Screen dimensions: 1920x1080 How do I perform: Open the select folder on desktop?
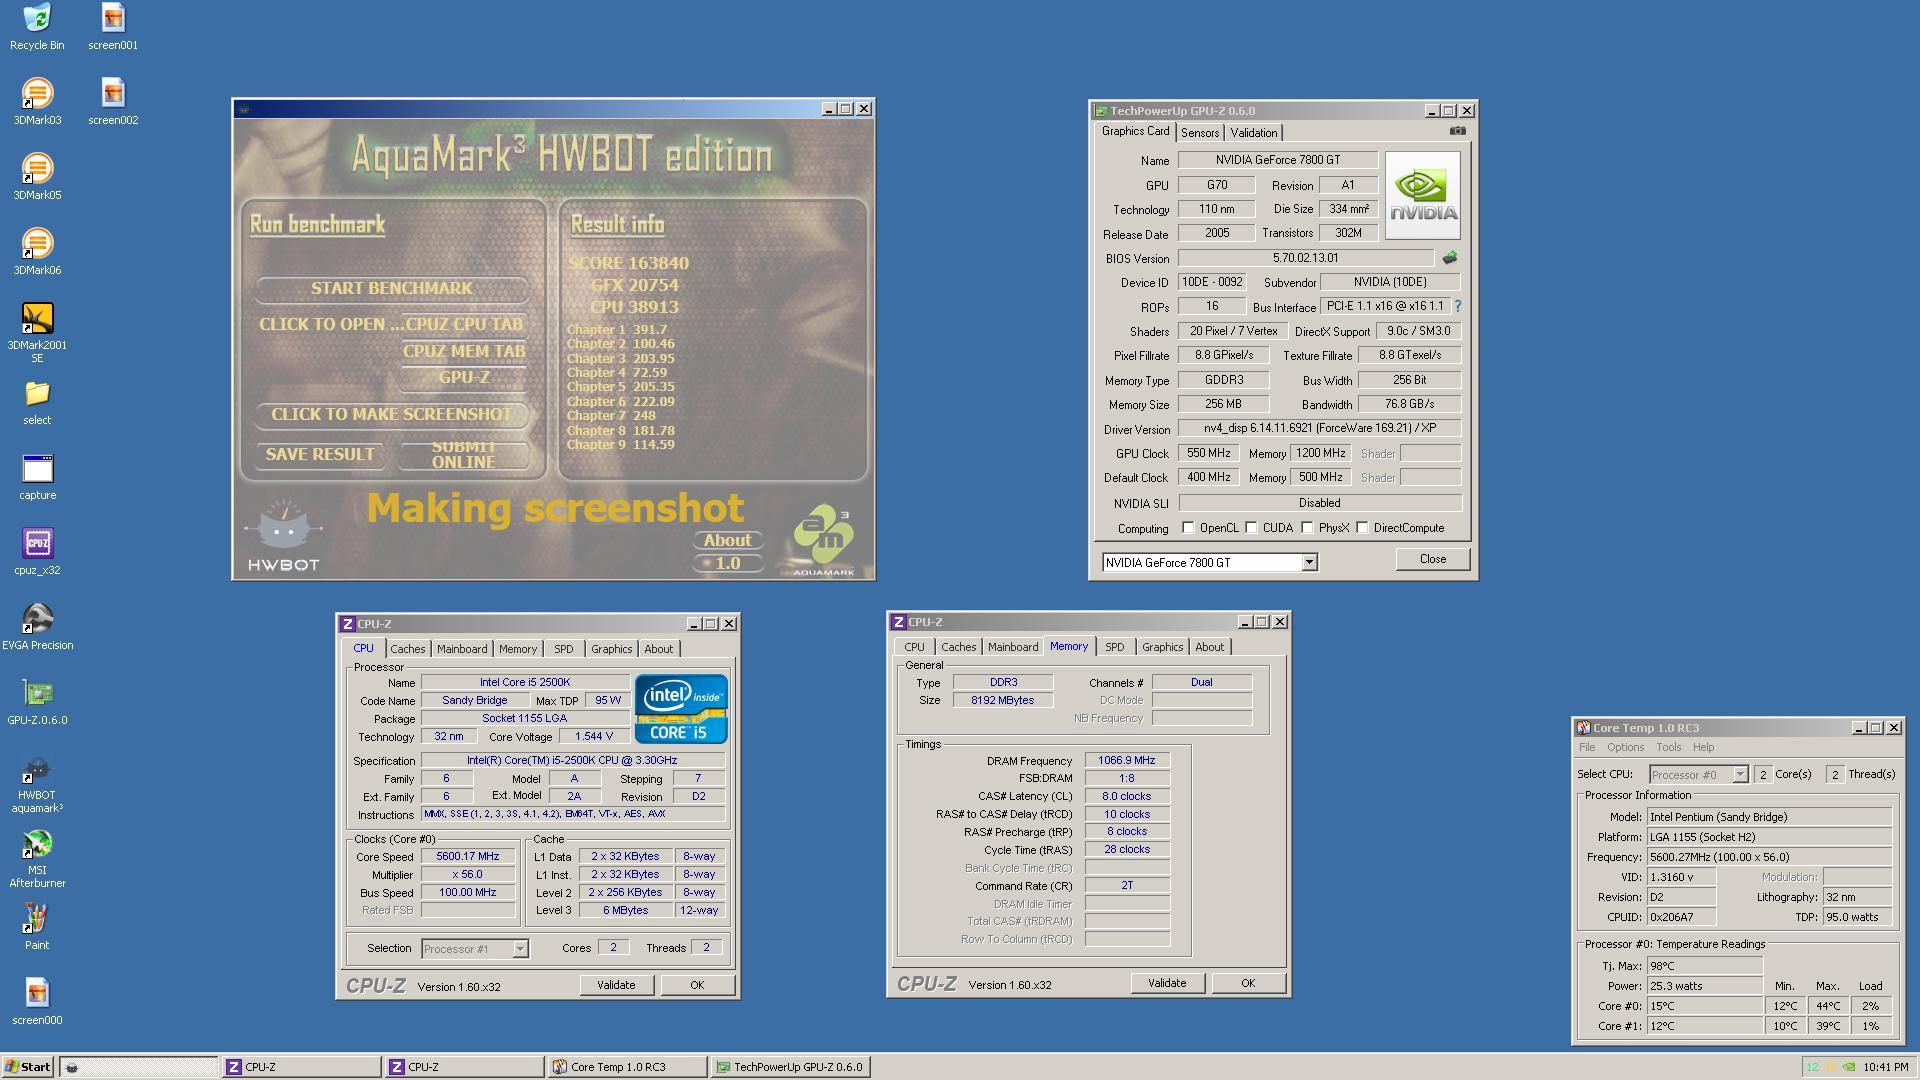(x=37, y=402)
